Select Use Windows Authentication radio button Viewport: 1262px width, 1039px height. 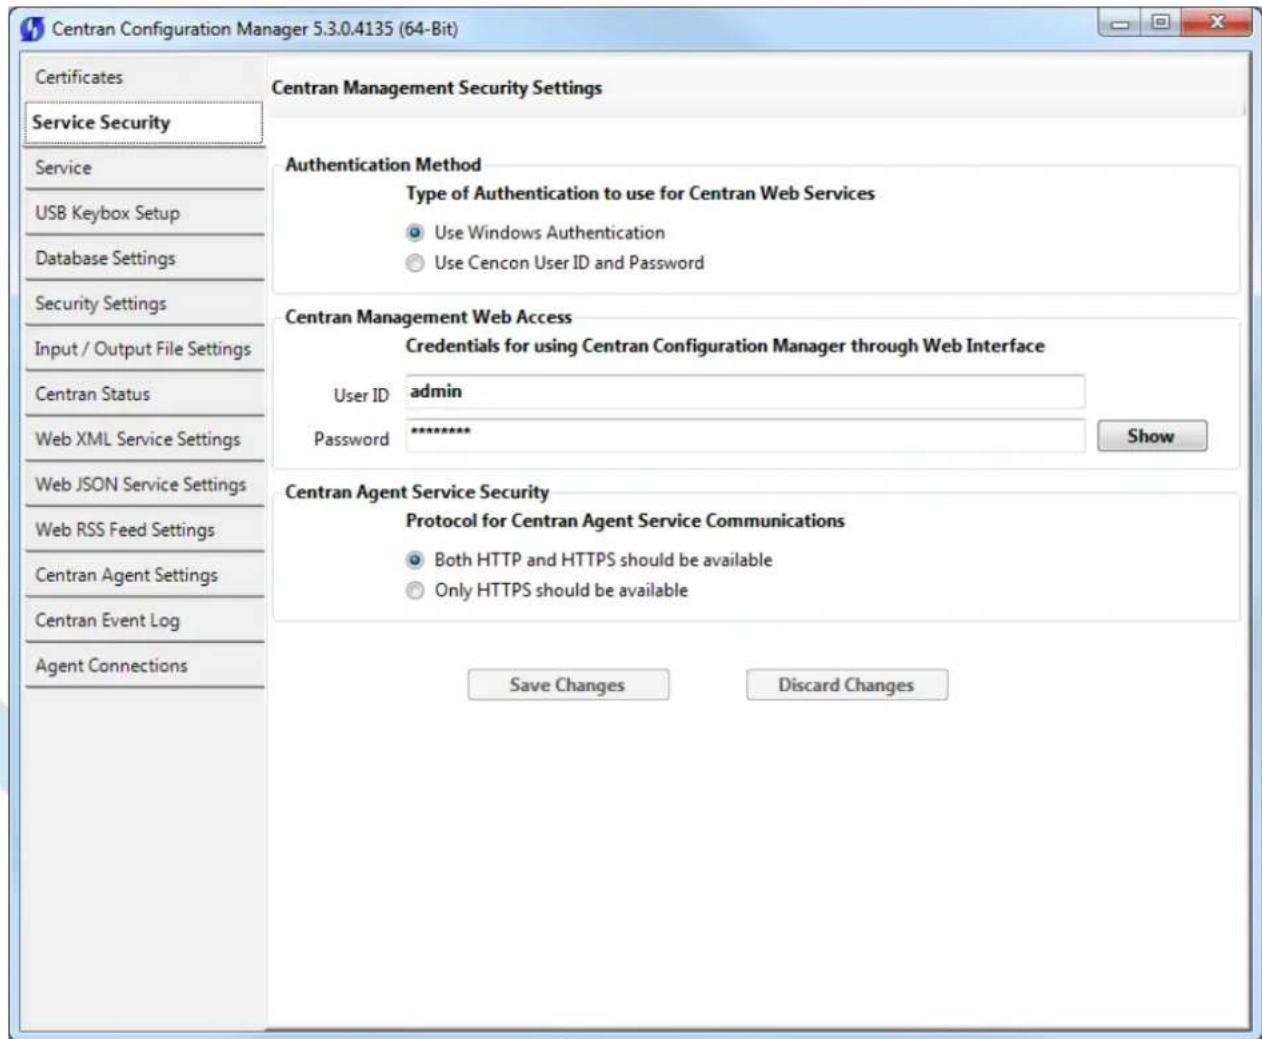[415, 233]
